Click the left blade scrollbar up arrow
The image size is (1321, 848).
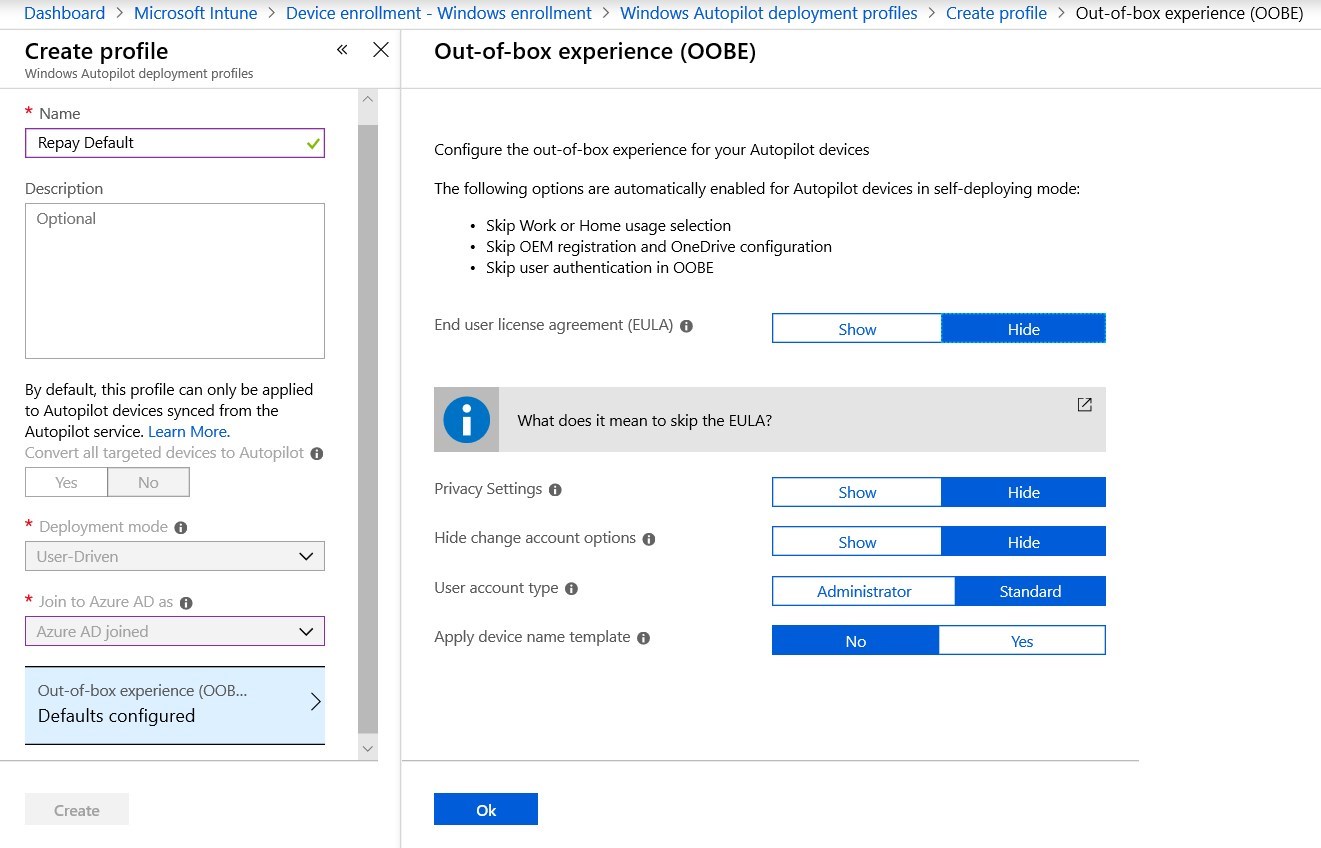[x=368, y=99]
